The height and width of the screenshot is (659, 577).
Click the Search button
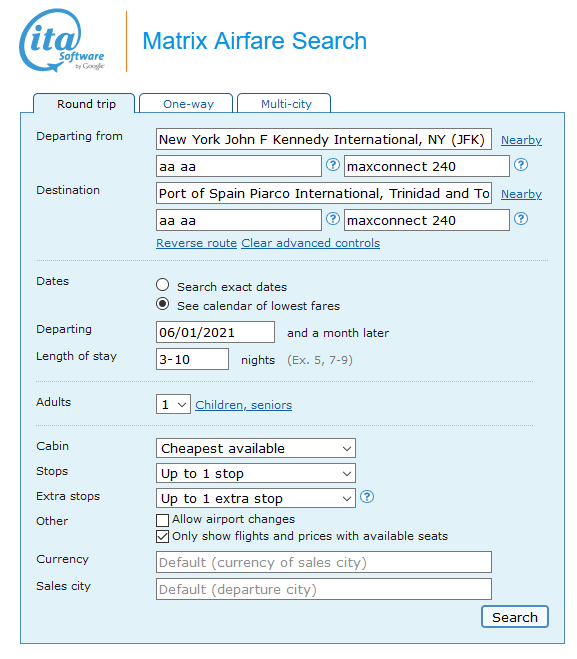coord(515,617)
